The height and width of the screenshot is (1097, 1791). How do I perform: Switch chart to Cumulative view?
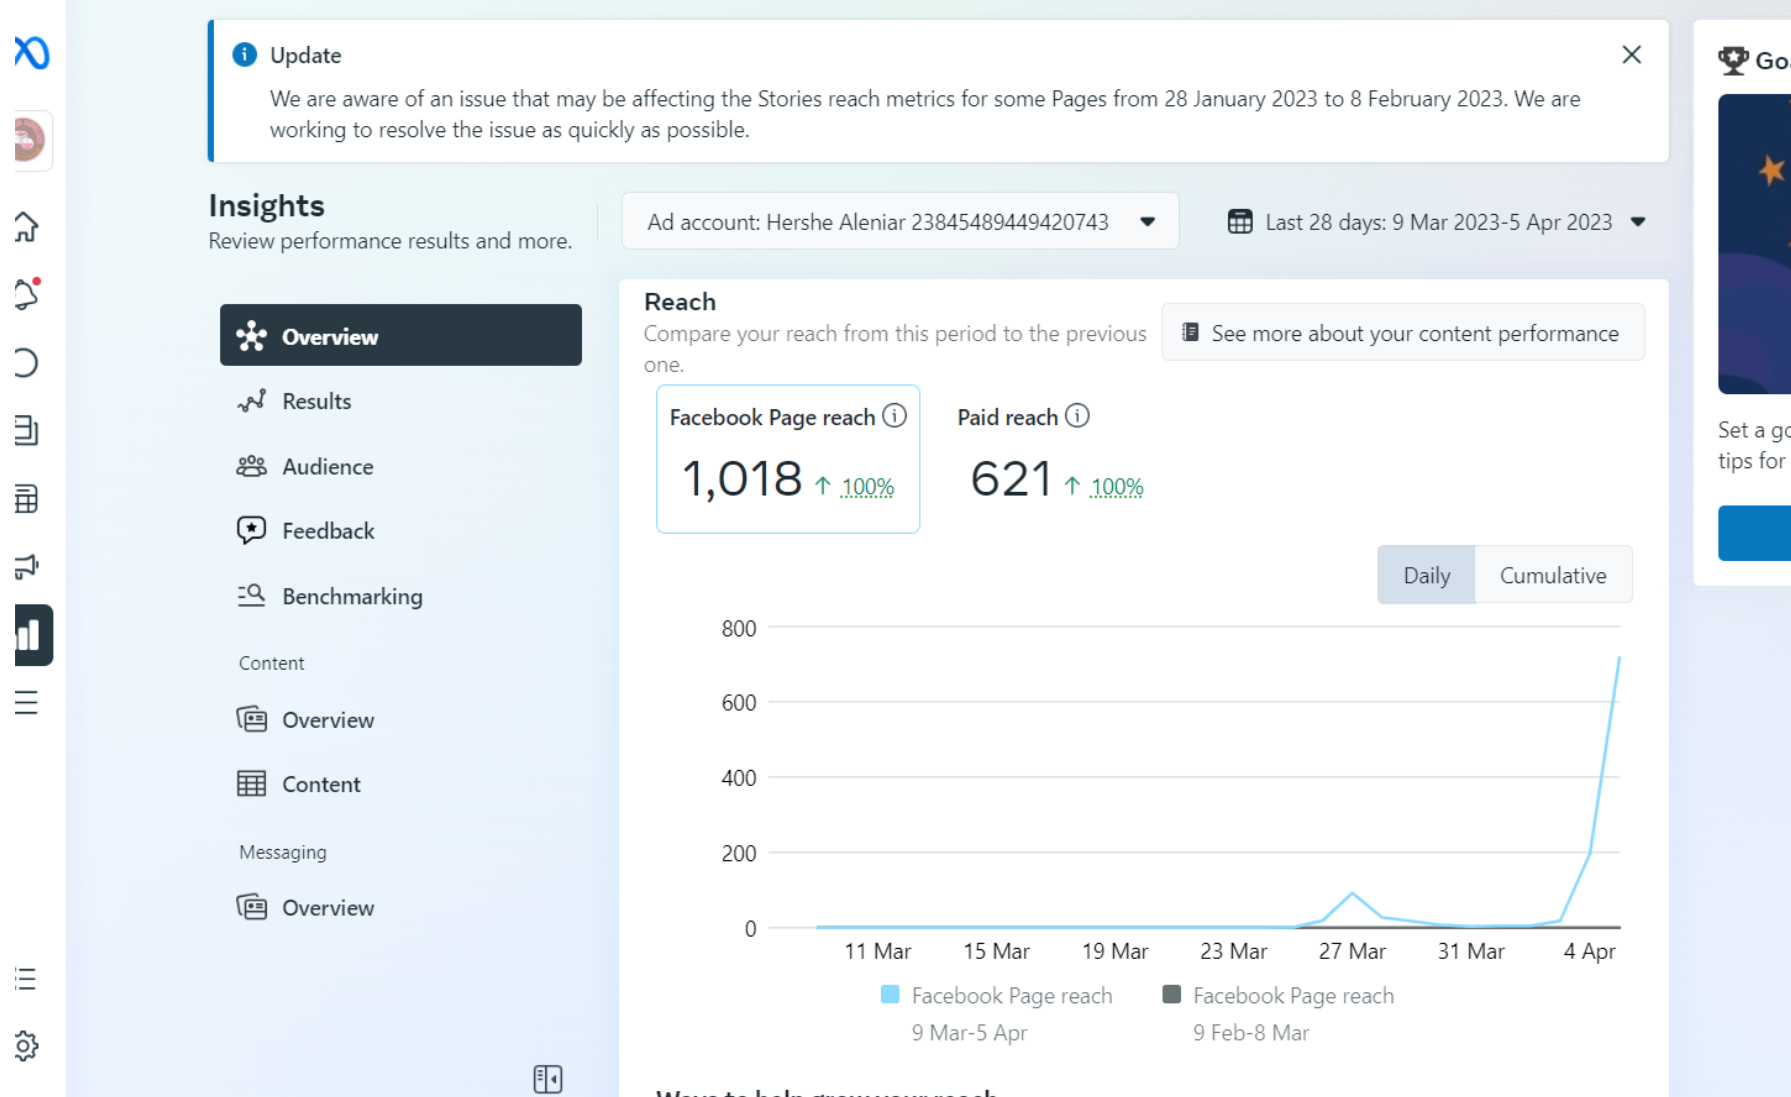point(1553,575)
